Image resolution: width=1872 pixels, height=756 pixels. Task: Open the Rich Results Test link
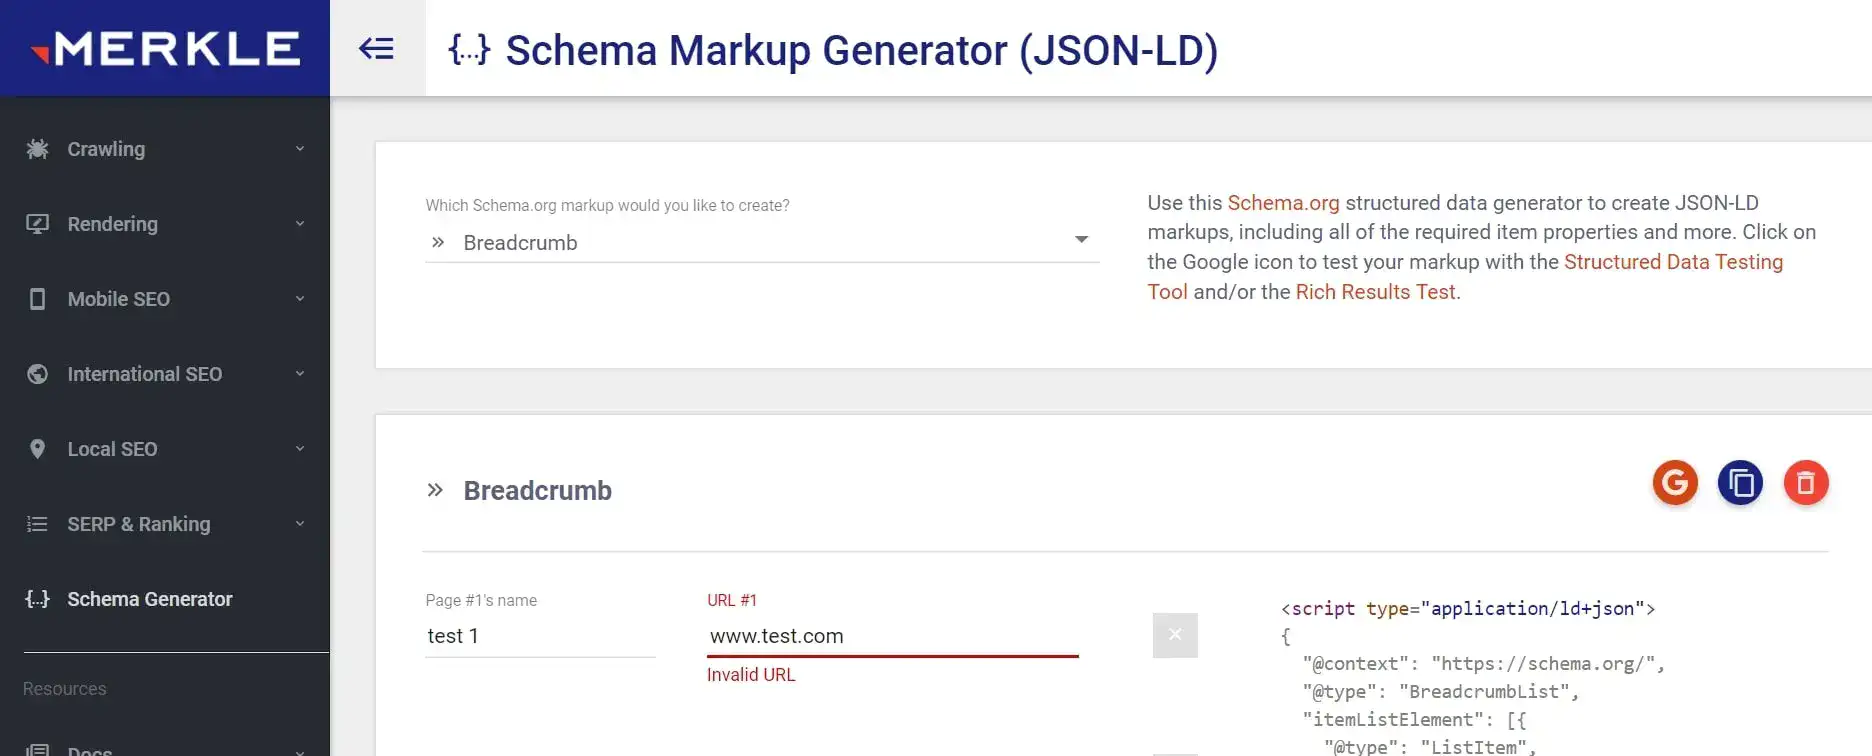pyautogui.click(x=1375, y=292)
